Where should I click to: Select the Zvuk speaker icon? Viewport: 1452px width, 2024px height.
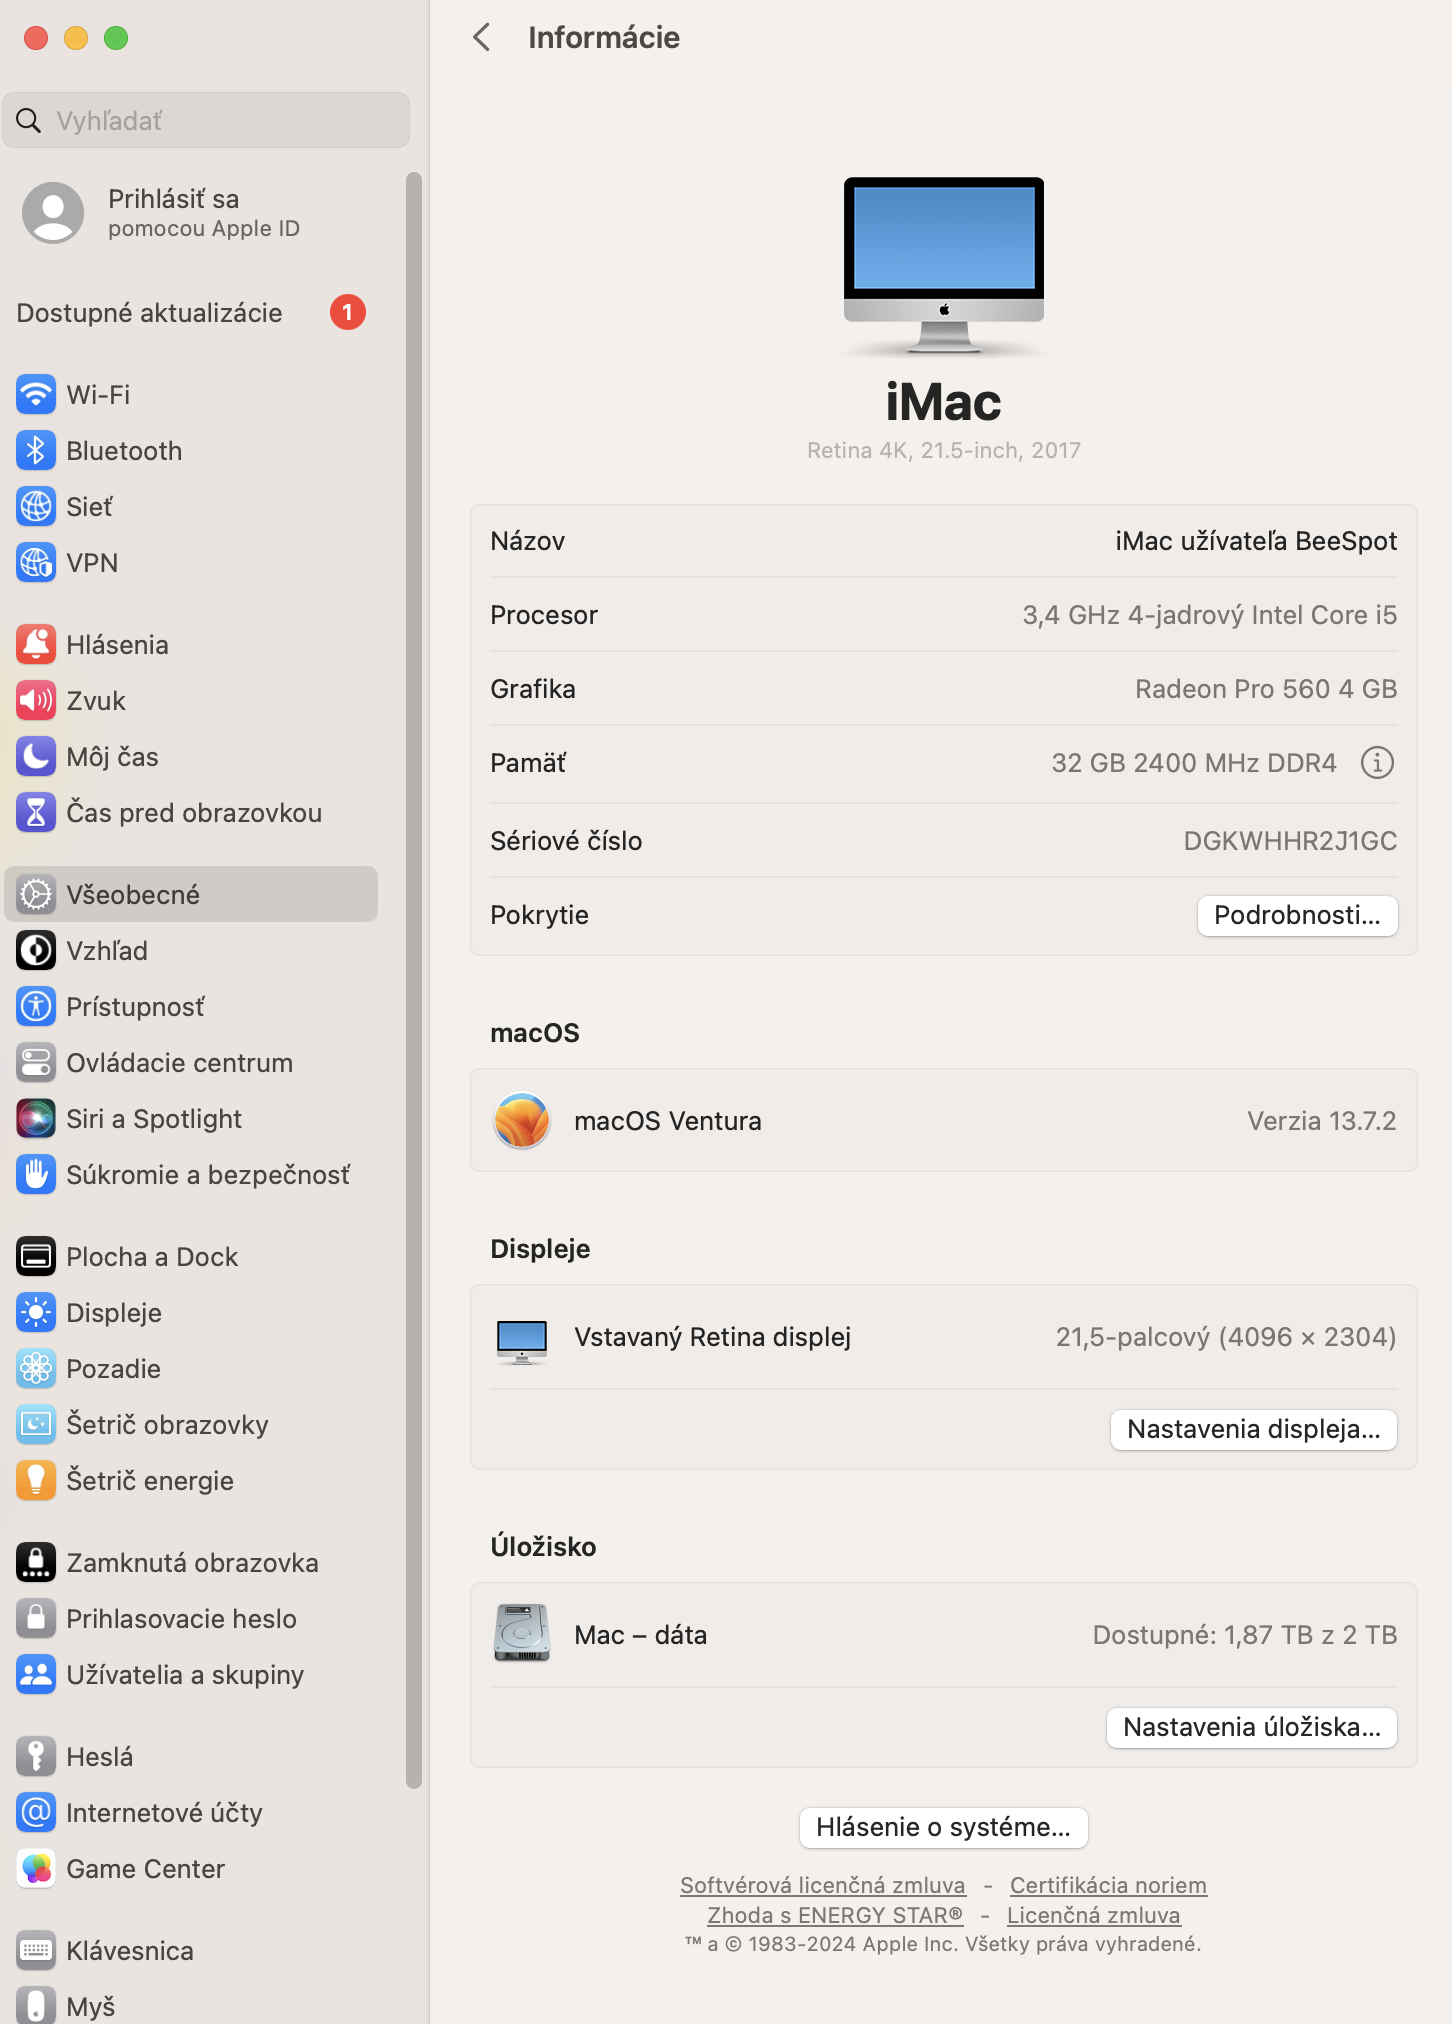click(x=36, y=700)
